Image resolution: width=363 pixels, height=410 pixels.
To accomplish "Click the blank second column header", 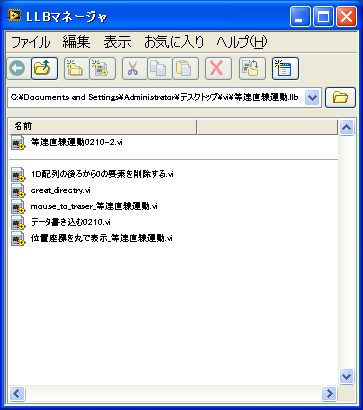I will pos(267,127).
